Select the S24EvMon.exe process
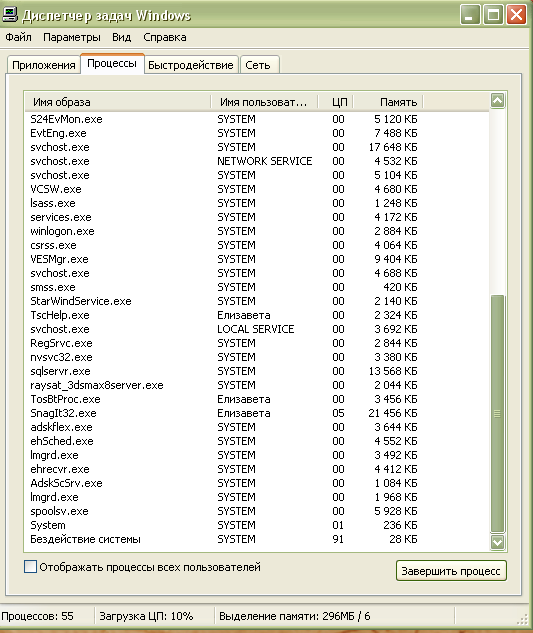This screenshot has height=633, width=533. (x=257, y=119)
